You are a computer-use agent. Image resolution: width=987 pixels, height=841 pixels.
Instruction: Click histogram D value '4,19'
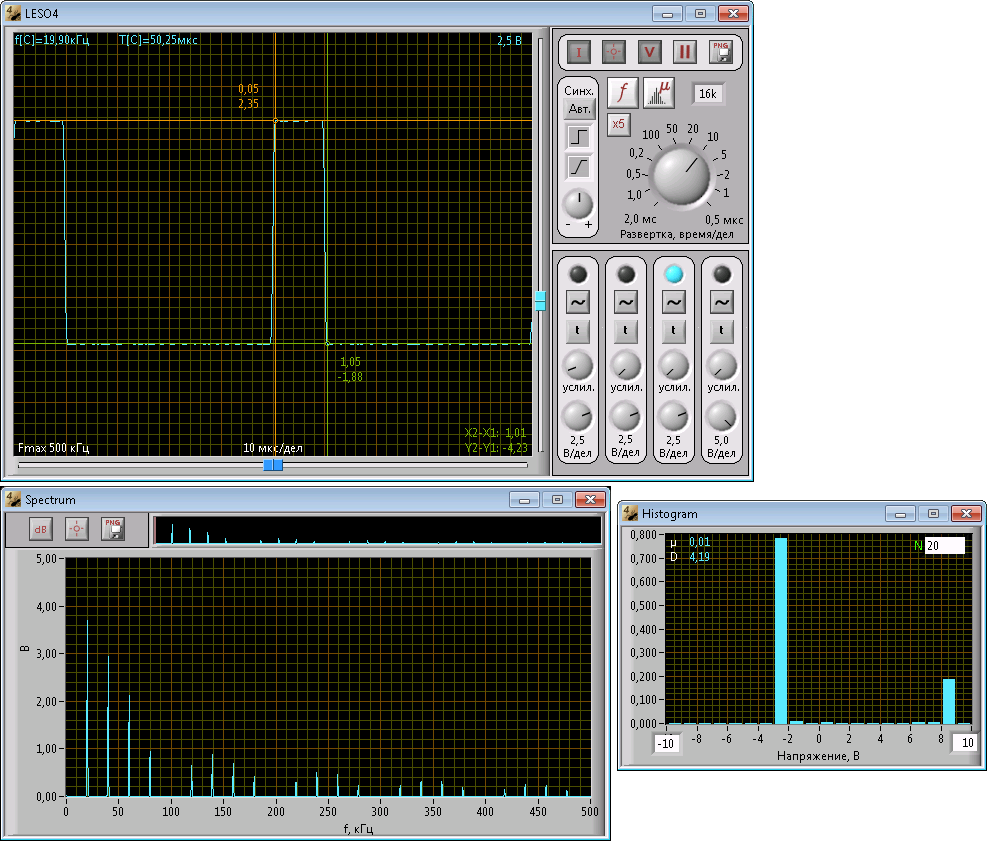coord(699,557)
